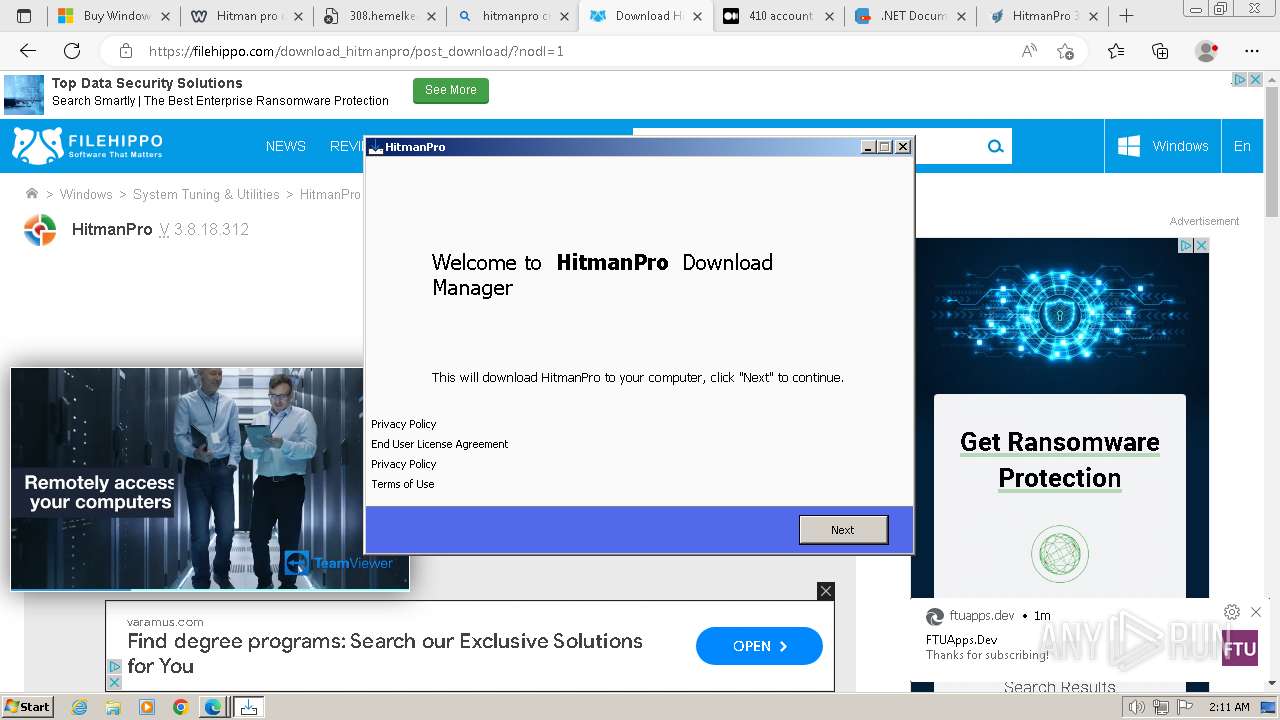The width and height of the screenshot is (1280, 720).
Task: Open the Read Aloud icon in address bar
Action: tap(1029, 51)
